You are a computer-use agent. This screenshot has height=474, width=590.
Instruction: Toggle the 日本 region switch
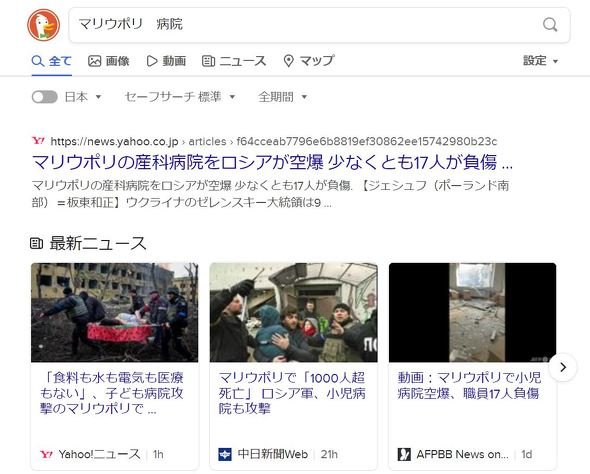click(44, 97)
